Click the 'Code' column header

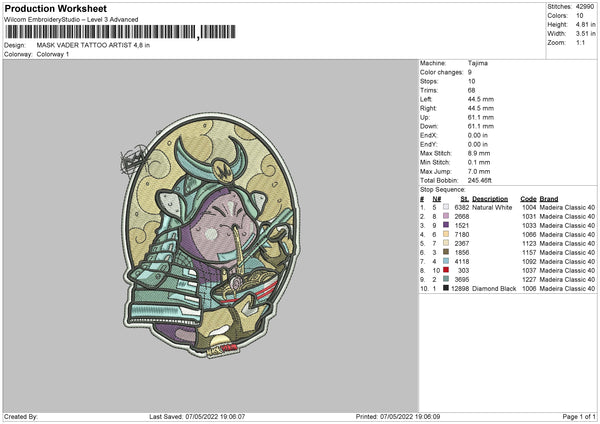(x=528, y=199)
